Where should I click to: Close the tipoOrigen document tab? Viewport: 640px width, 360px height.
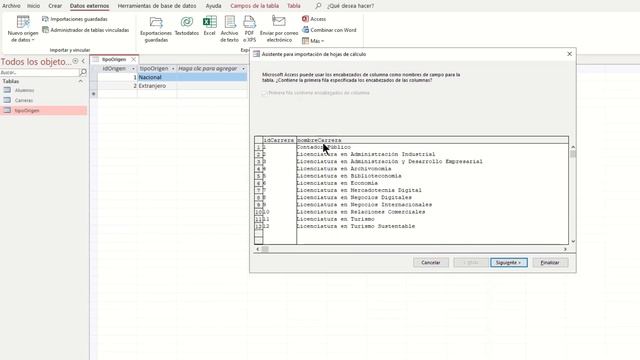coord(133,59)
